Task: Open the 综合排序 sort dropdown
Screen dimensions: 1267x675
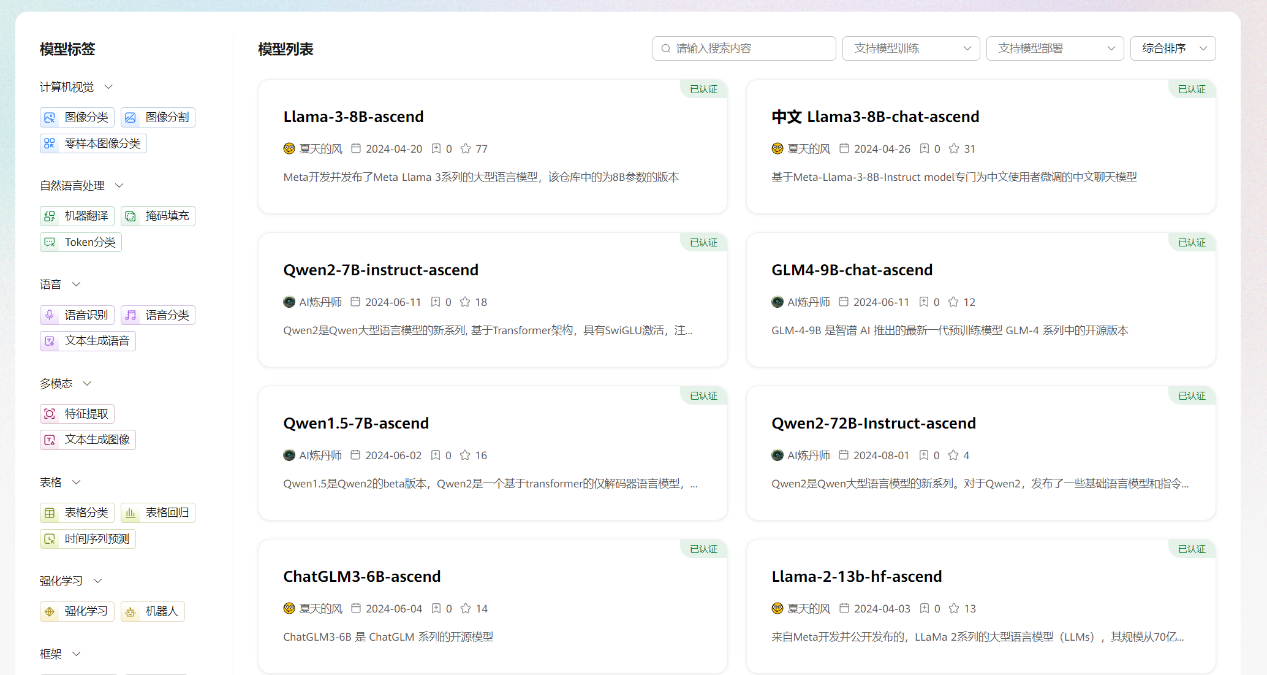Action: [x=1173, y=48]
